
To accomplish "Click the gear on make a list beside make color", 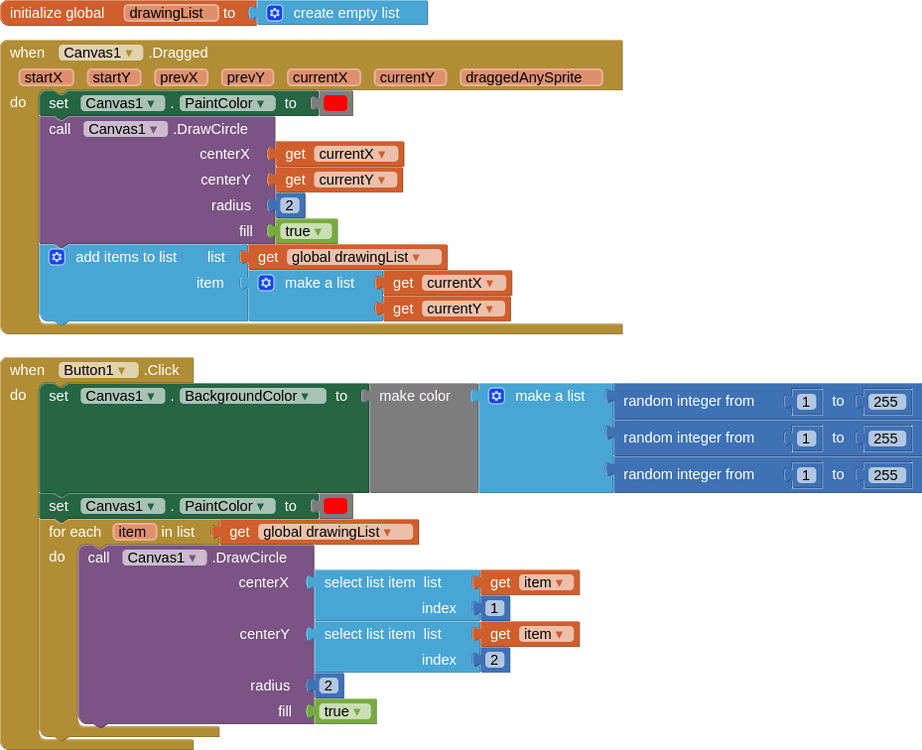I will point(496,396).
